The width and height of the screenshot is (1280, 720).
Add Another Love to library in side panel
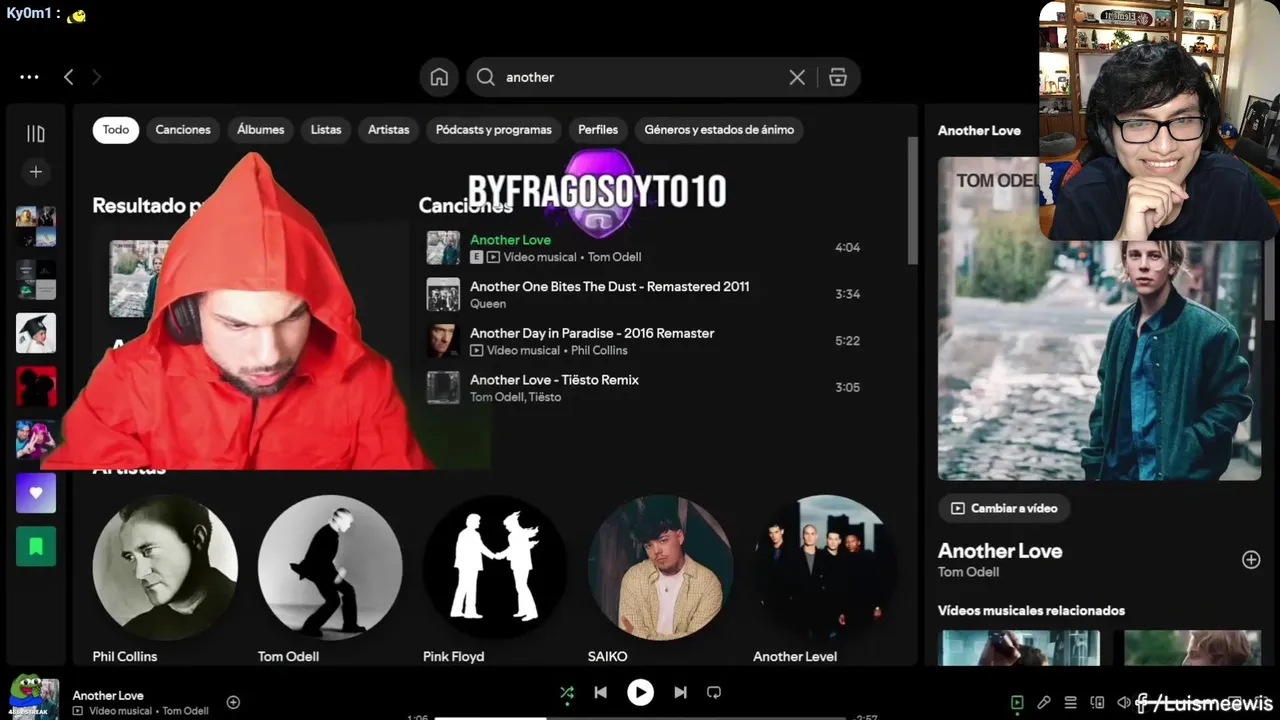(x=1251, y=560)
